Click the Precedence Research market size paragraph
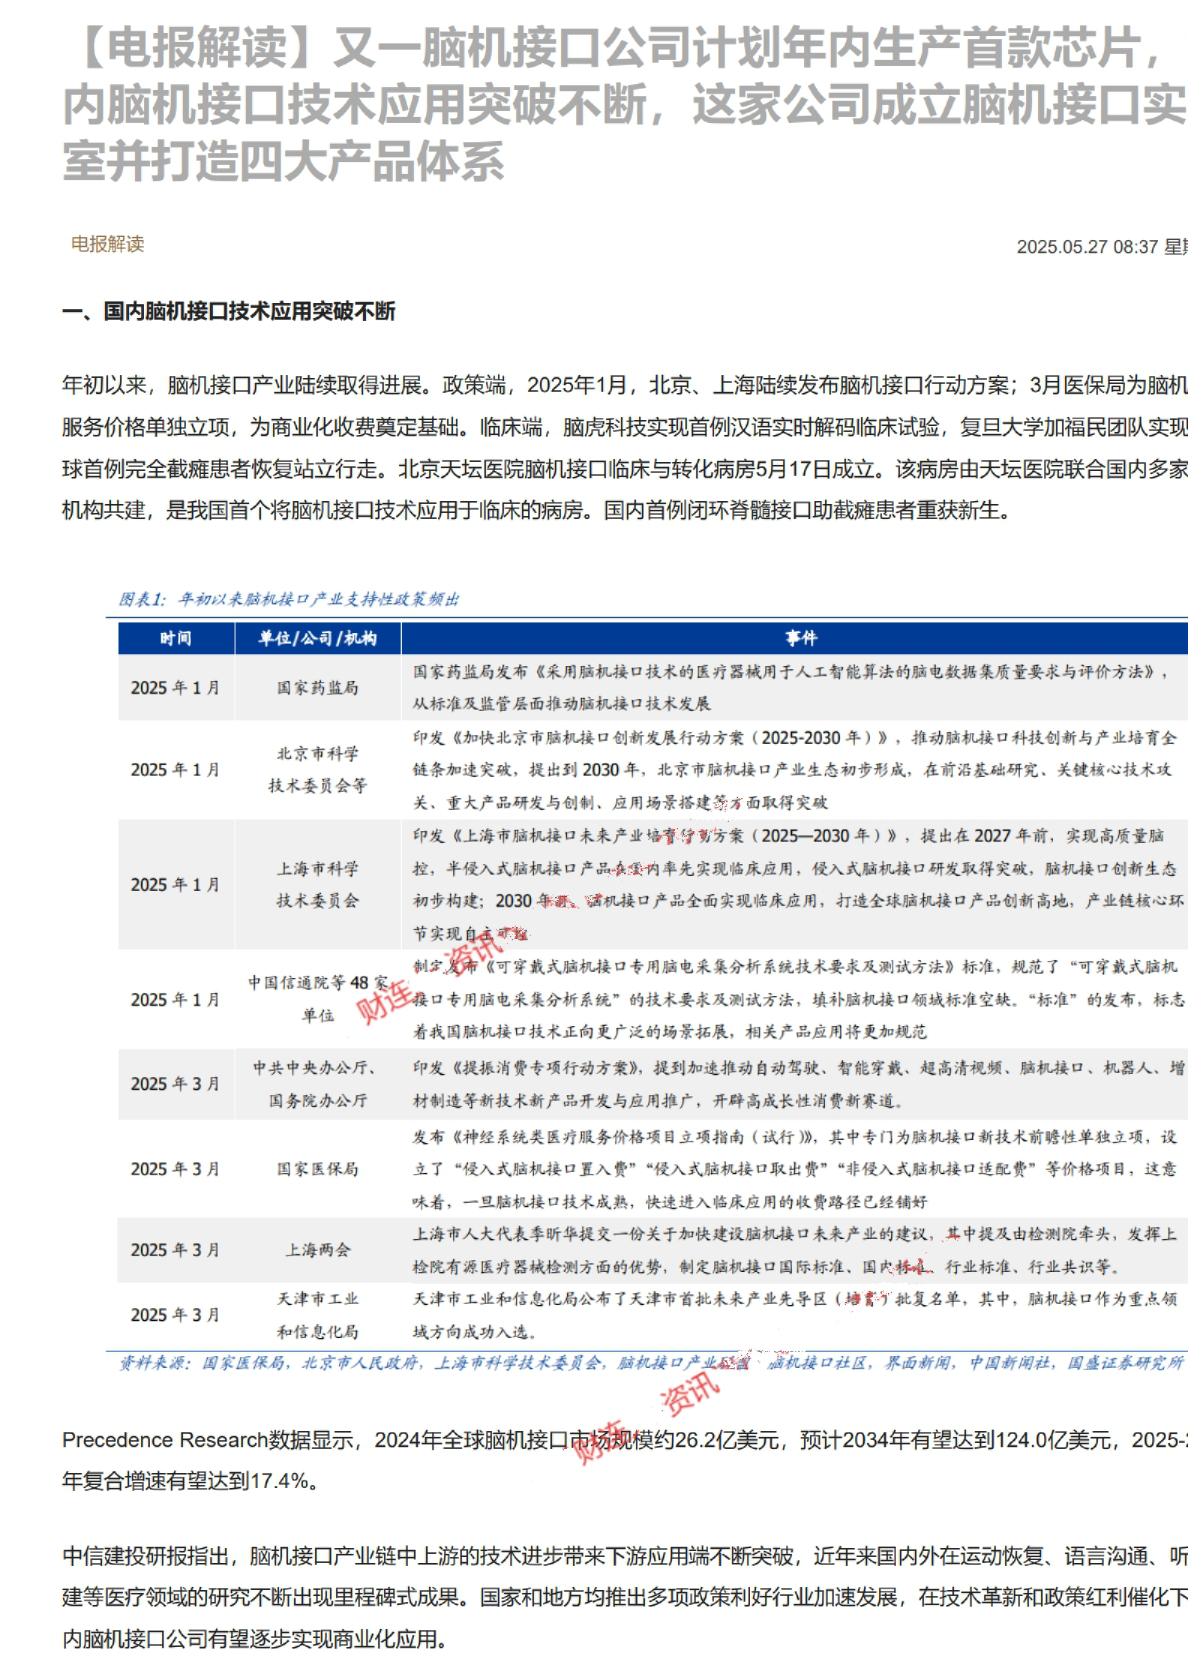1188x1680 pixels. [x=620, y=1460]
